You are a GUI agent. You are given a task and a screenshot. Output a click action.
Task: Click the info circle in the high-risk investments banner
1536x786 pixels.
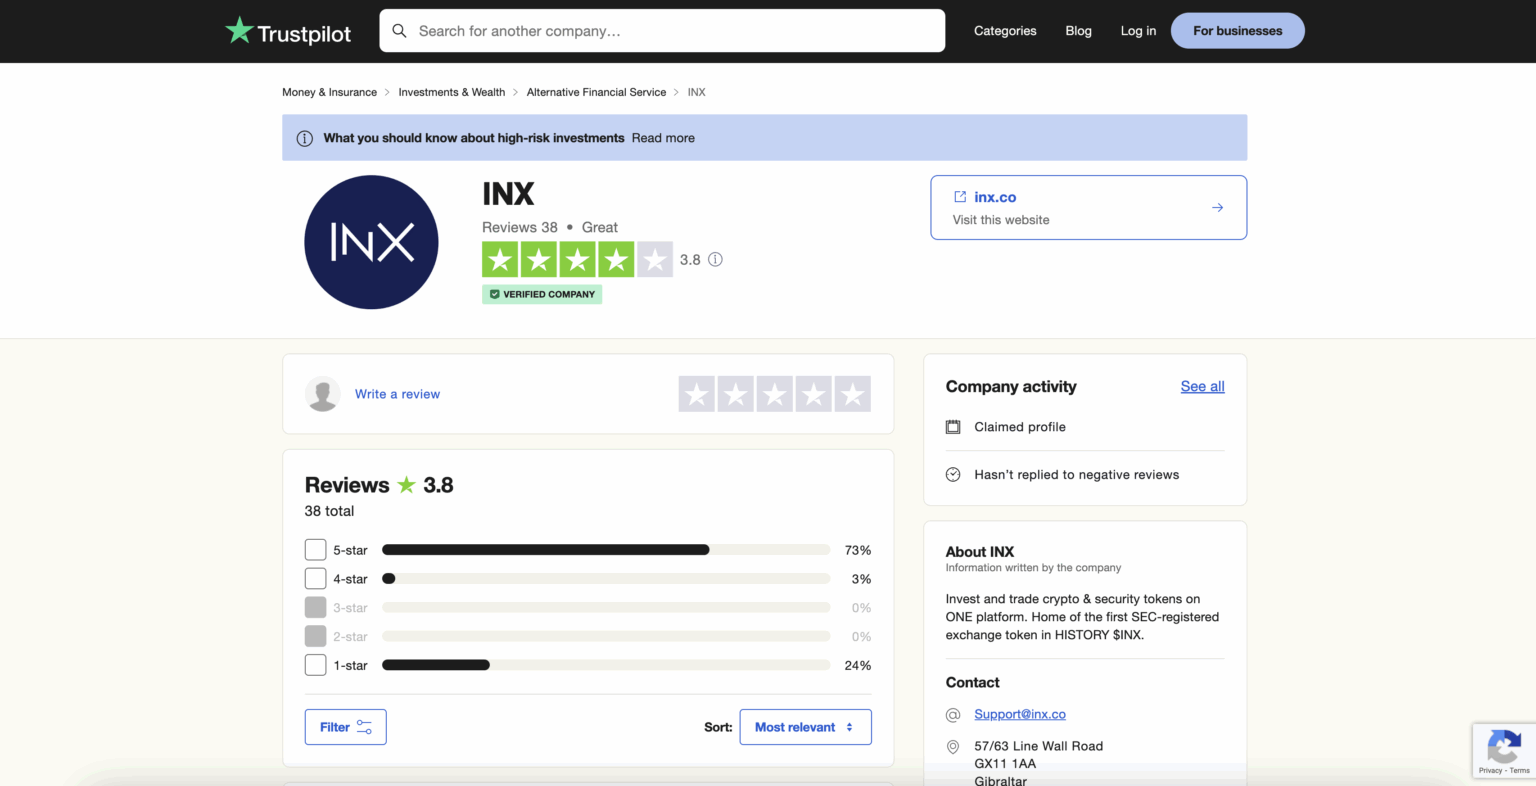pos(304,137)
